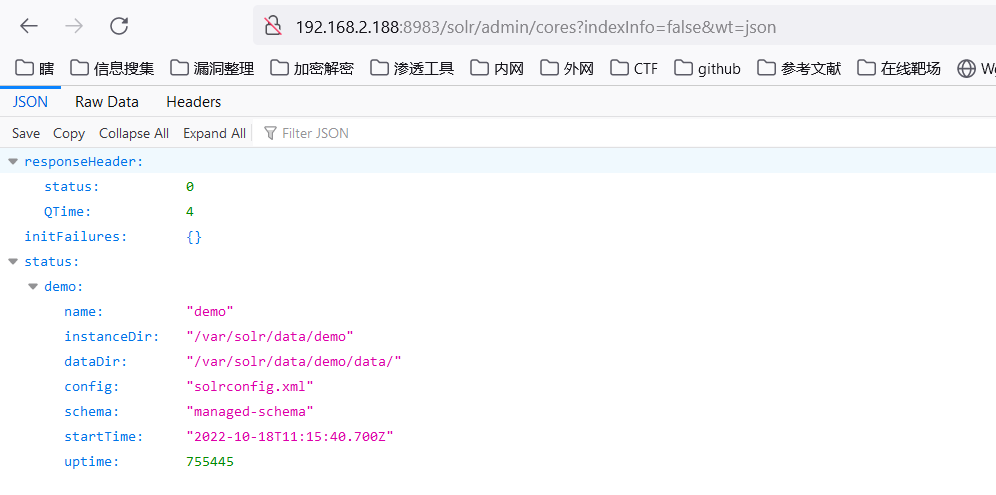996x495 pixels.
Task: Switch to the Raw Data tab
Action: pos(107,102)
